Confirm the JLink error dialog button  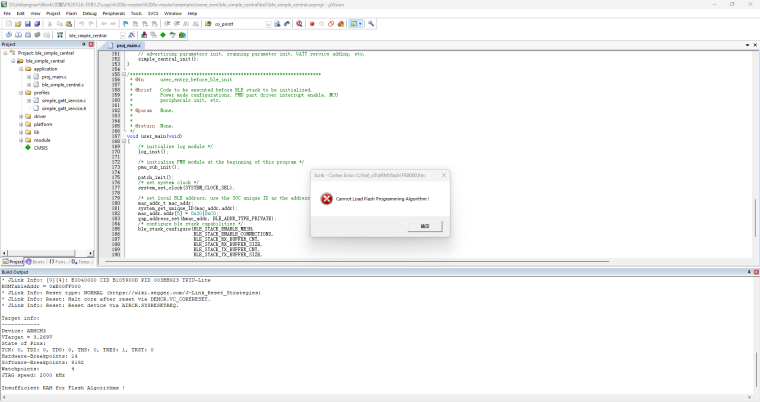click(x=425, y=226)
